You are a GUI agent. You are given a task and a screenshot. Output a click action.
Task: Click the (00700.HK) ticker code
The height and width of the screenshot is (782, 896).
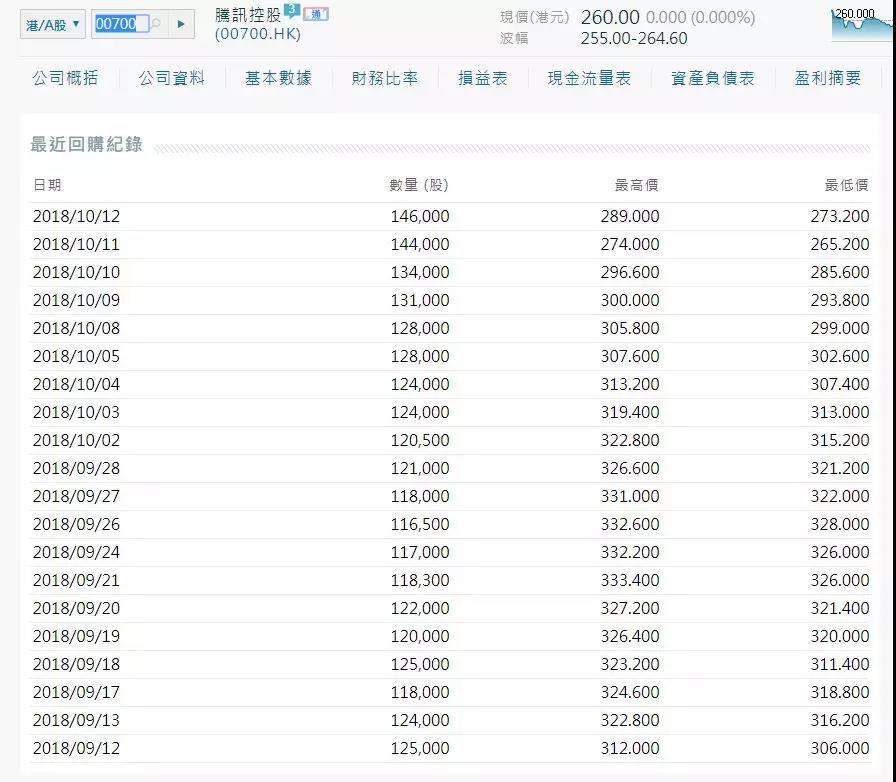[x=258, y=34]
